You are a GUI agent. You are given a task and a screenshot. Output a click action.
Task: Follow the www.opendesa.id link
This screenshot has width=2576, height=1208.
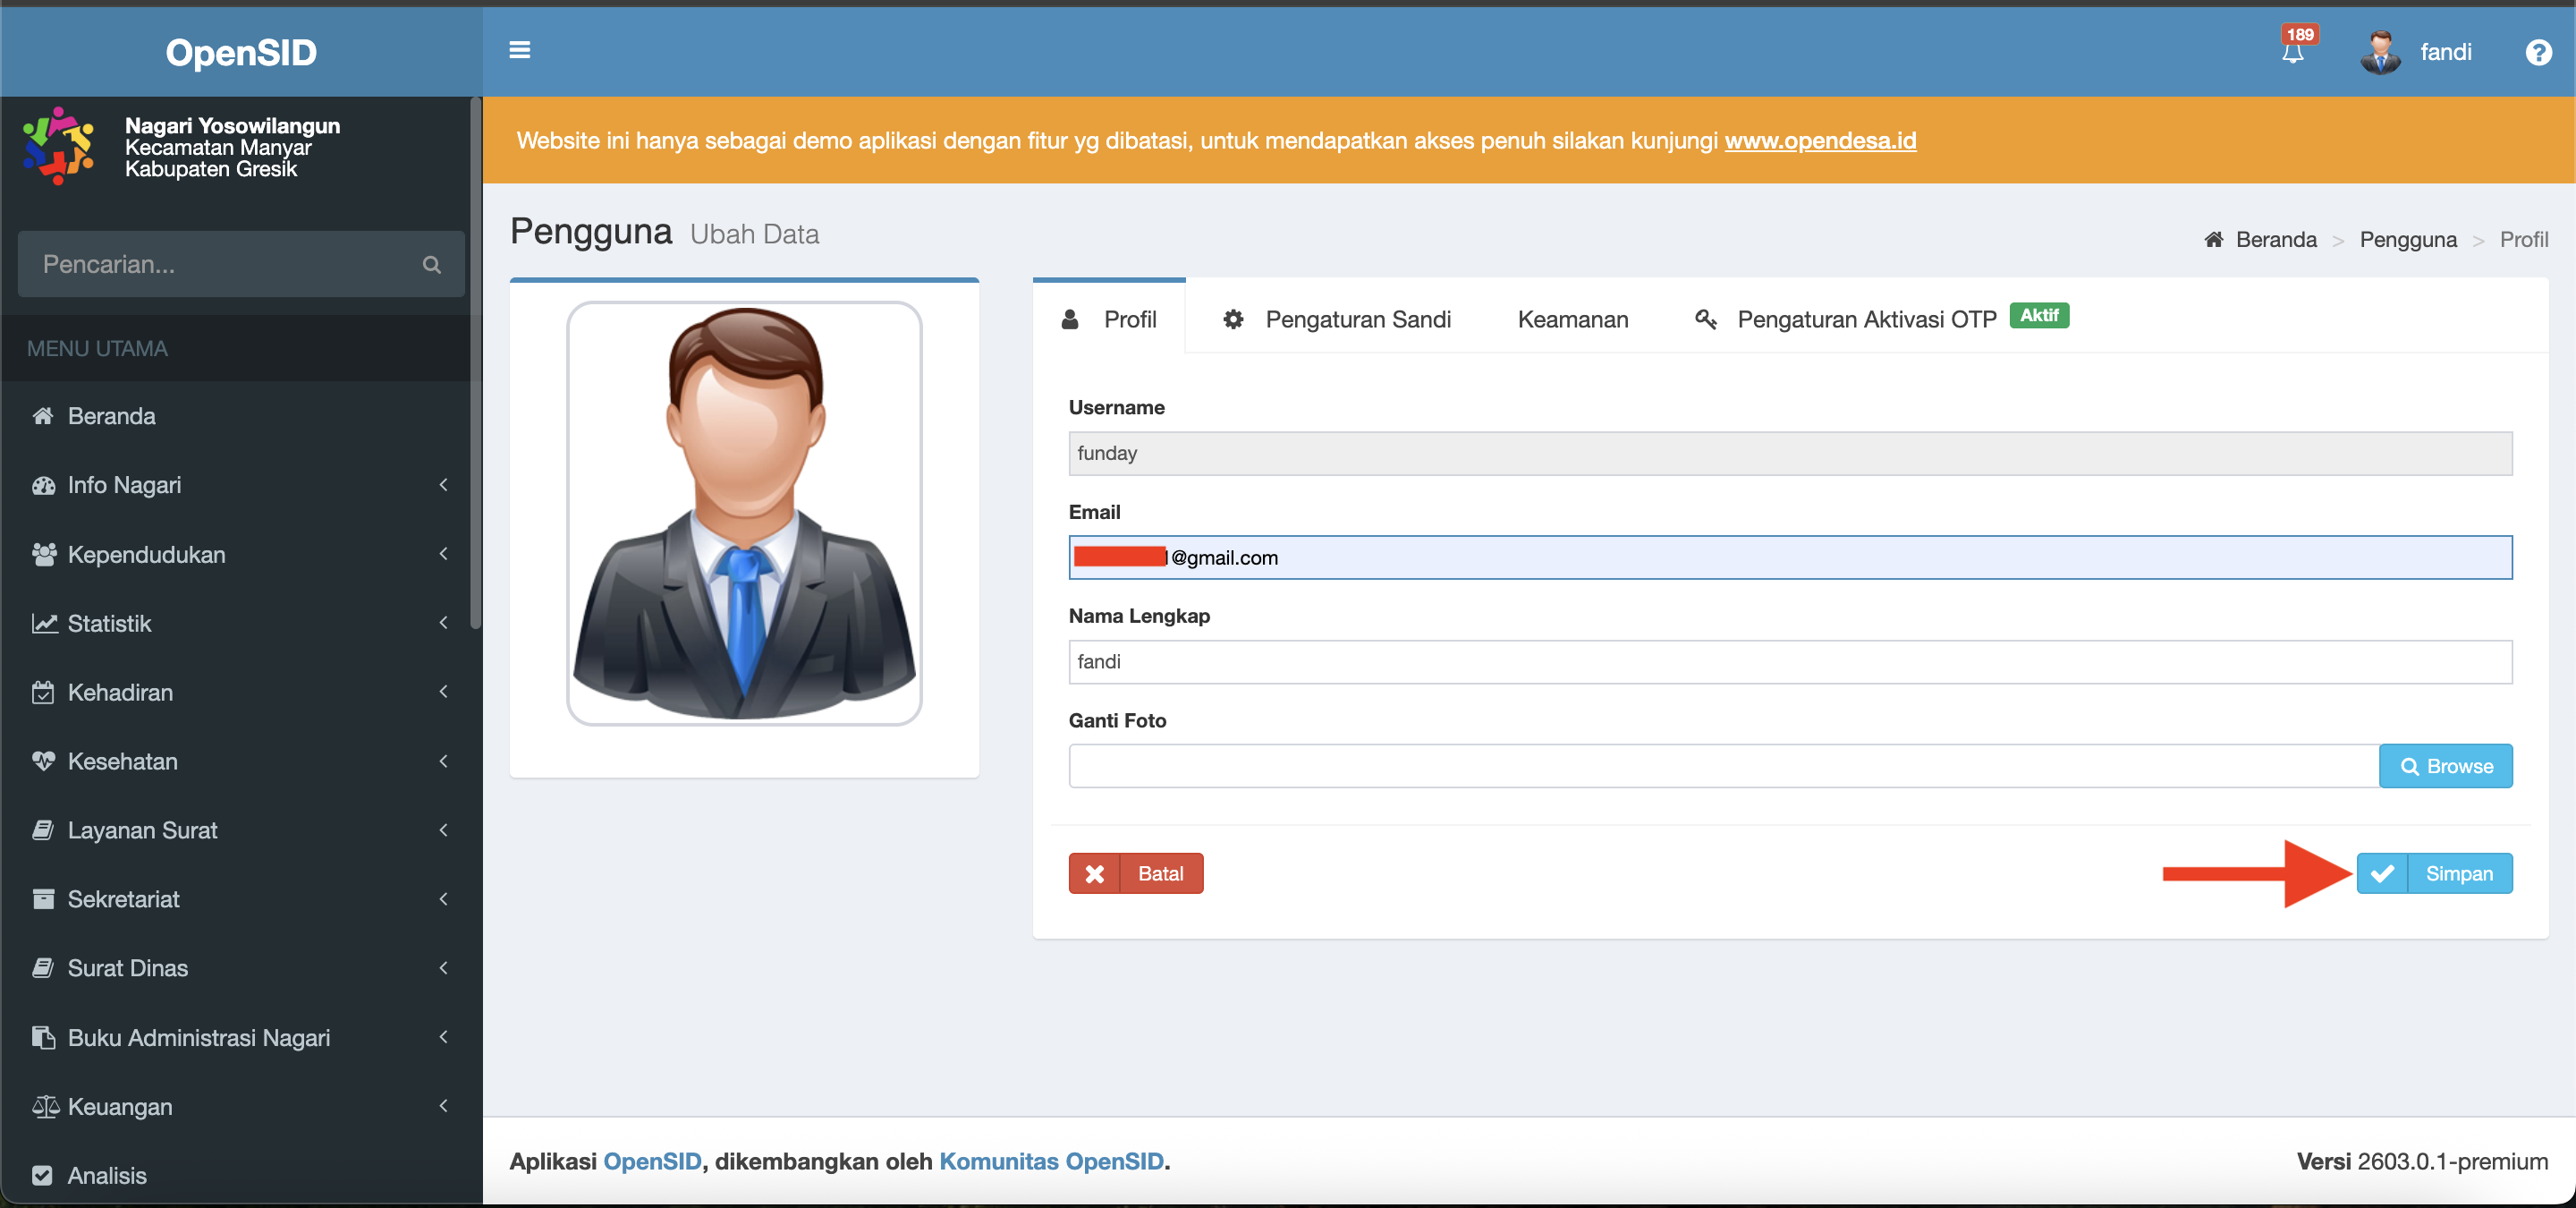point(1819,140)
